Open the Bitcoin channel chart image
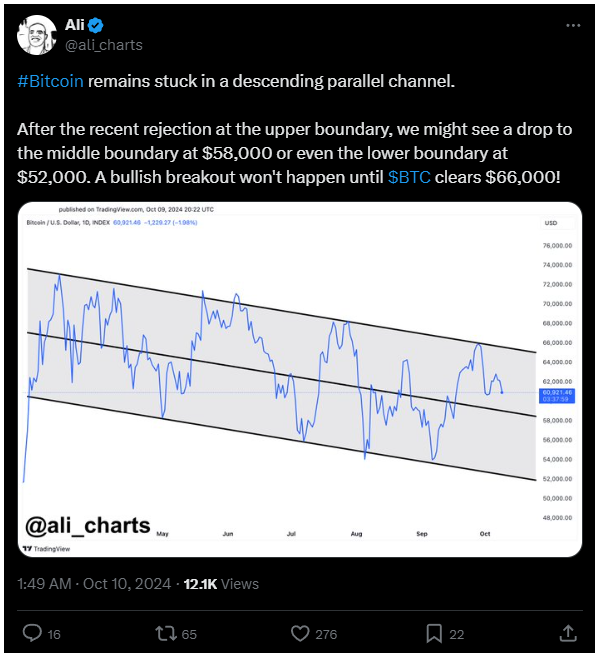Screen dimensions: 599x657 300,379
